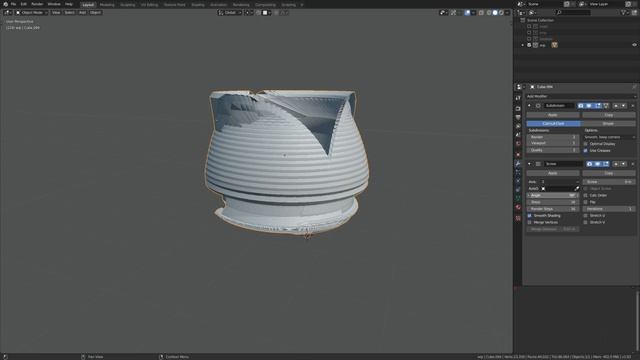
Task: Open the Material properties tab
Action: [x=518, y=207]
